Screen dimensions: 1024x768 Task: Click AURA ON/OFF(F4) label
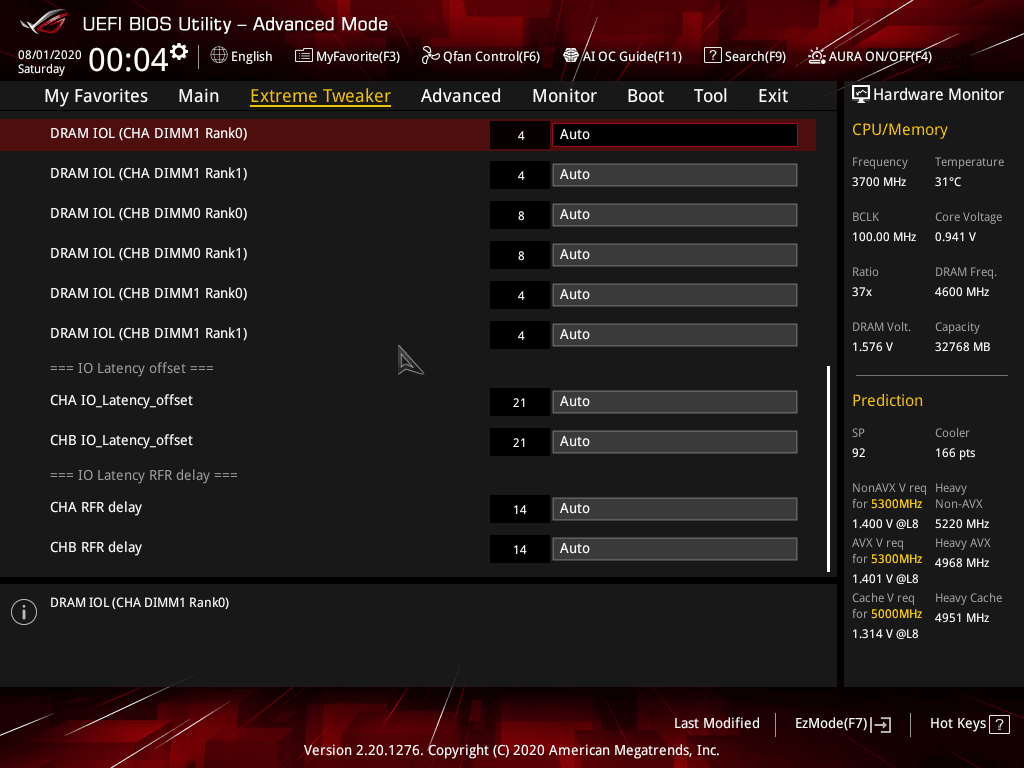pos(880,56)
